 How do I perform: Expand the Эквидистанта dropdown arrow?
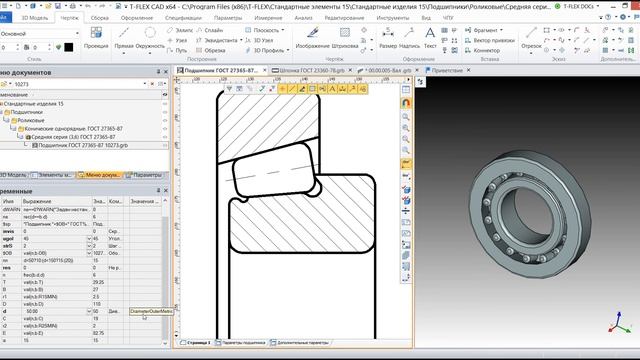(x=241, y=40)
